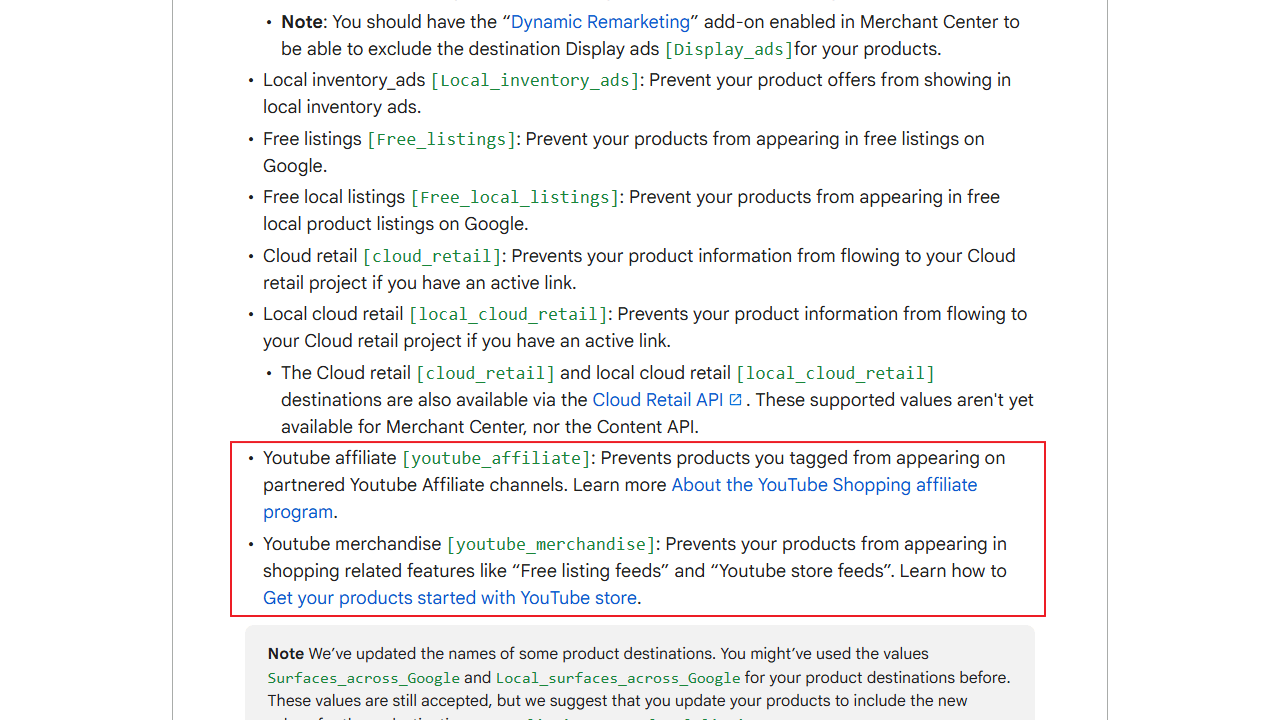Click the [Free_listings] code value

[441, 139]
